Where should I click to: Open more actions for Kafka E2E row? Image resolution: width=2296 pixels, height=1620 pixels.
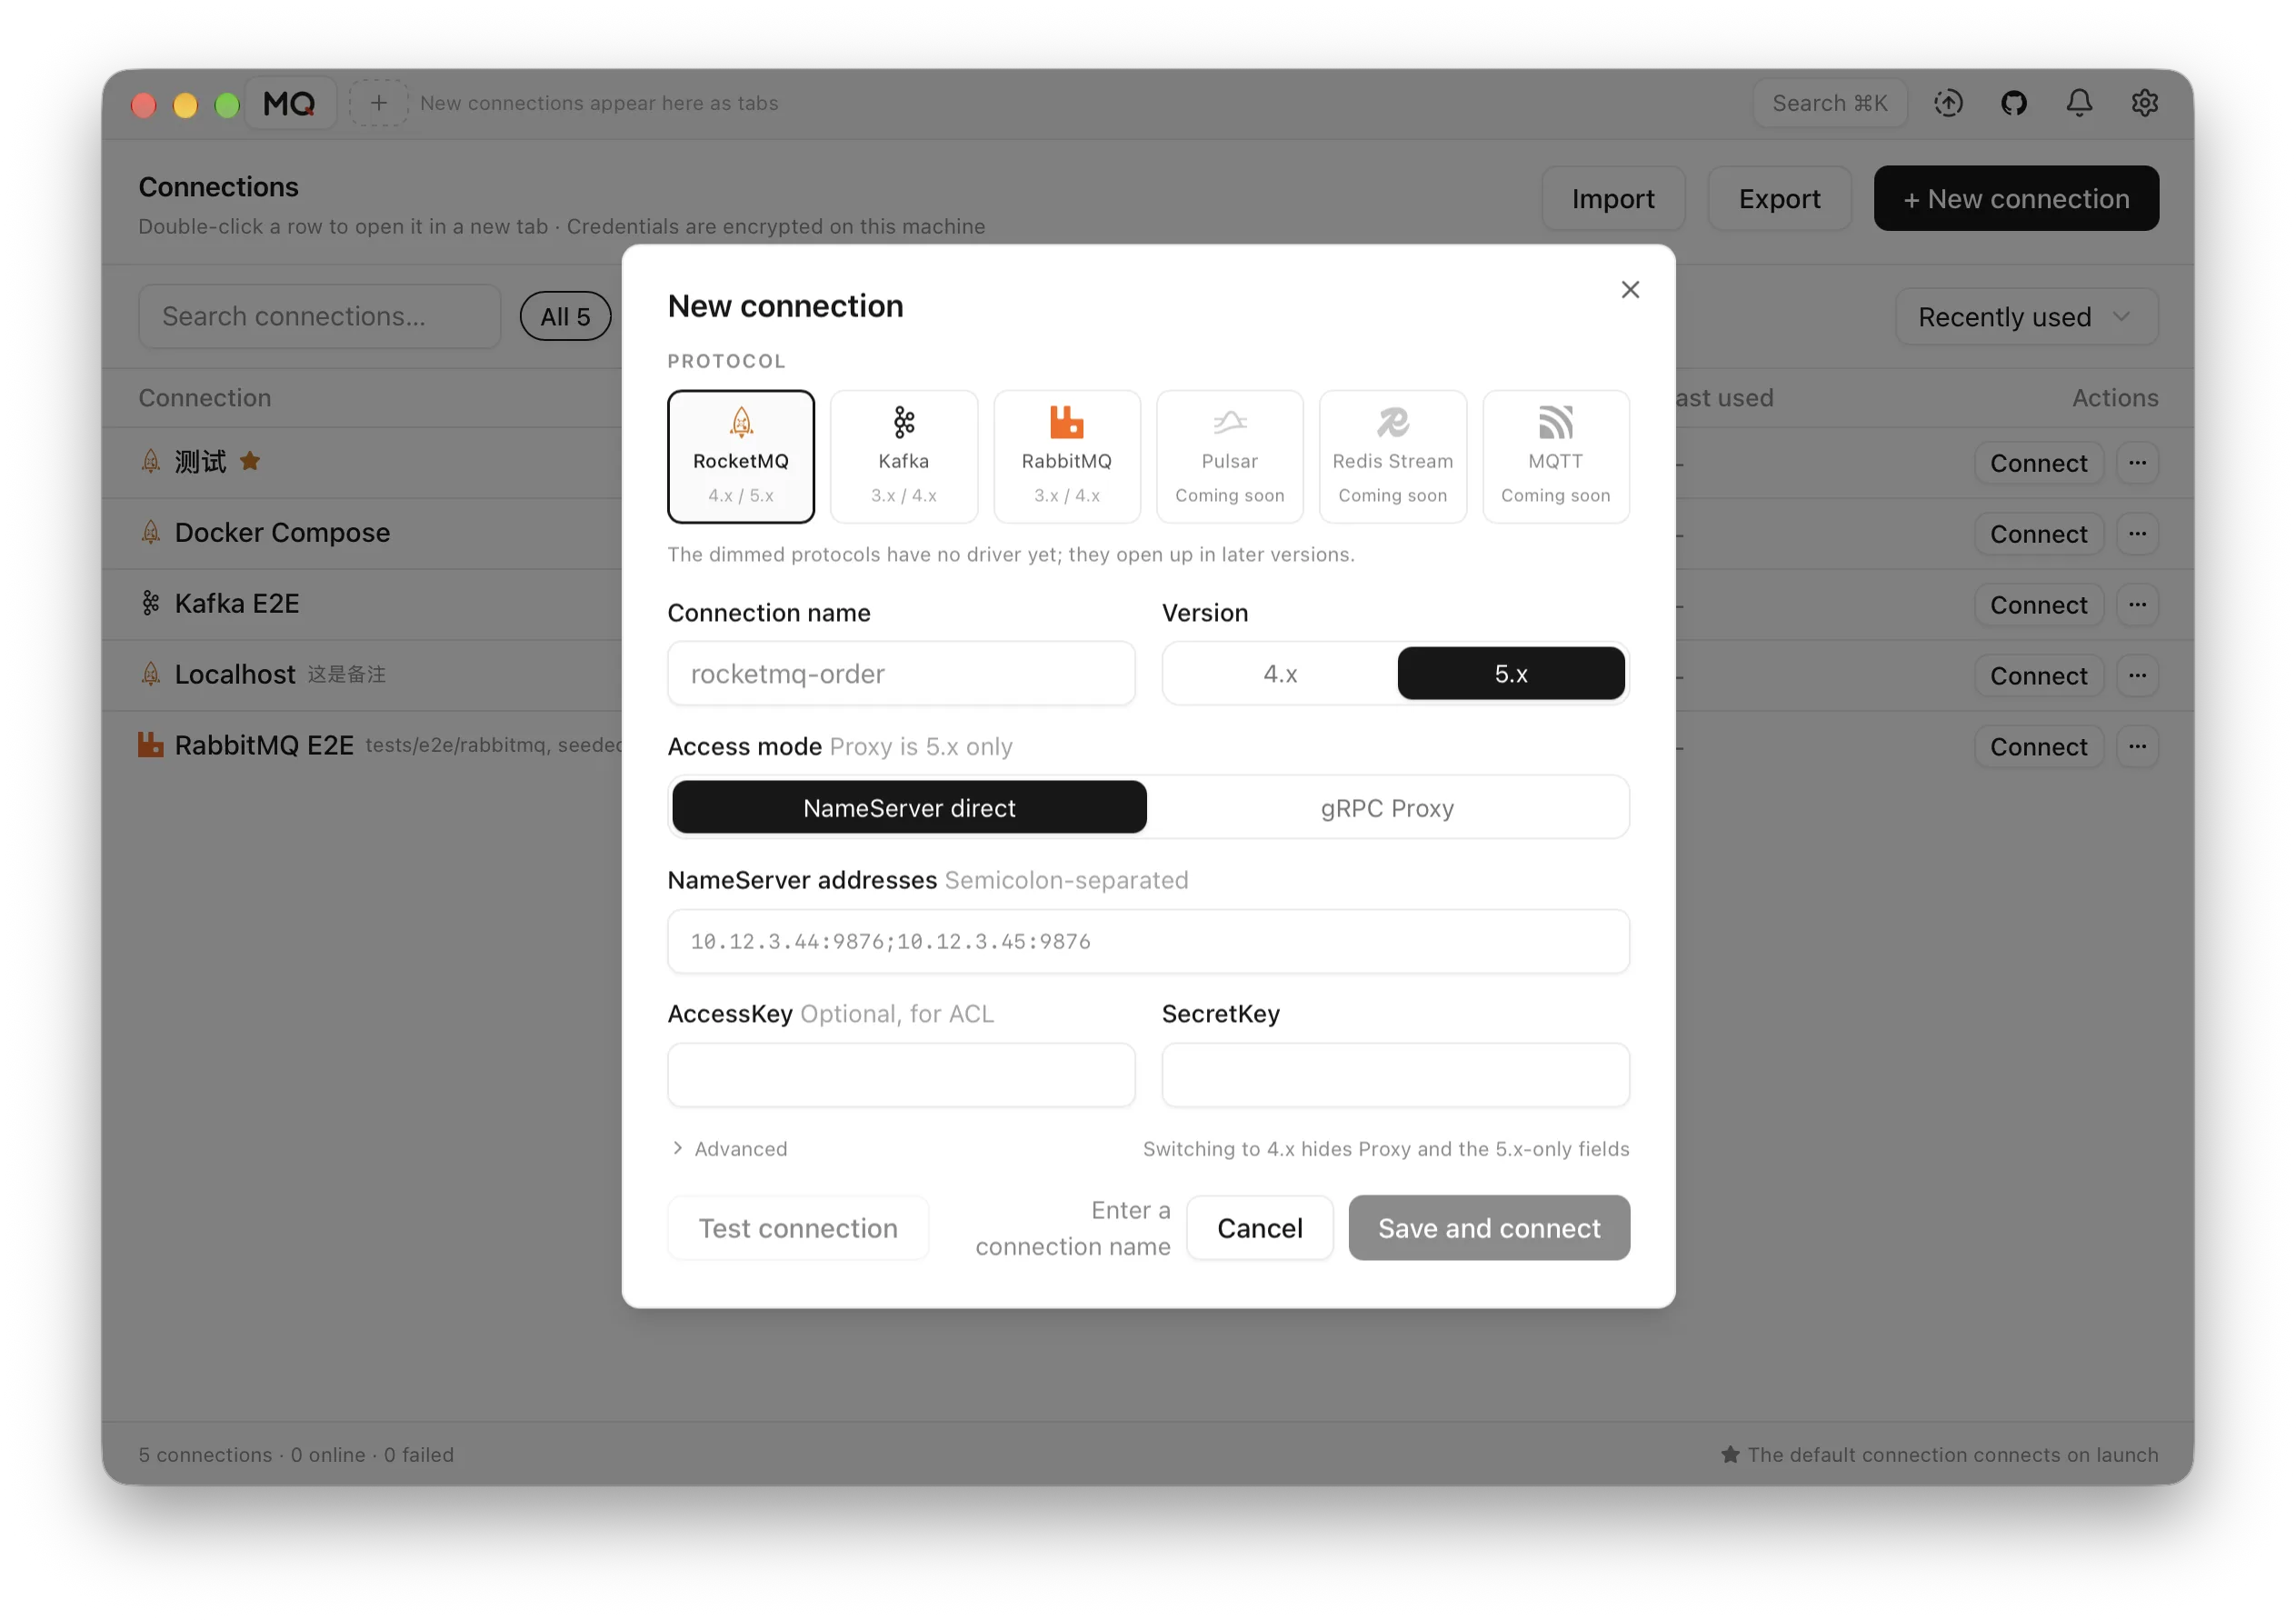pos(2137,605)
